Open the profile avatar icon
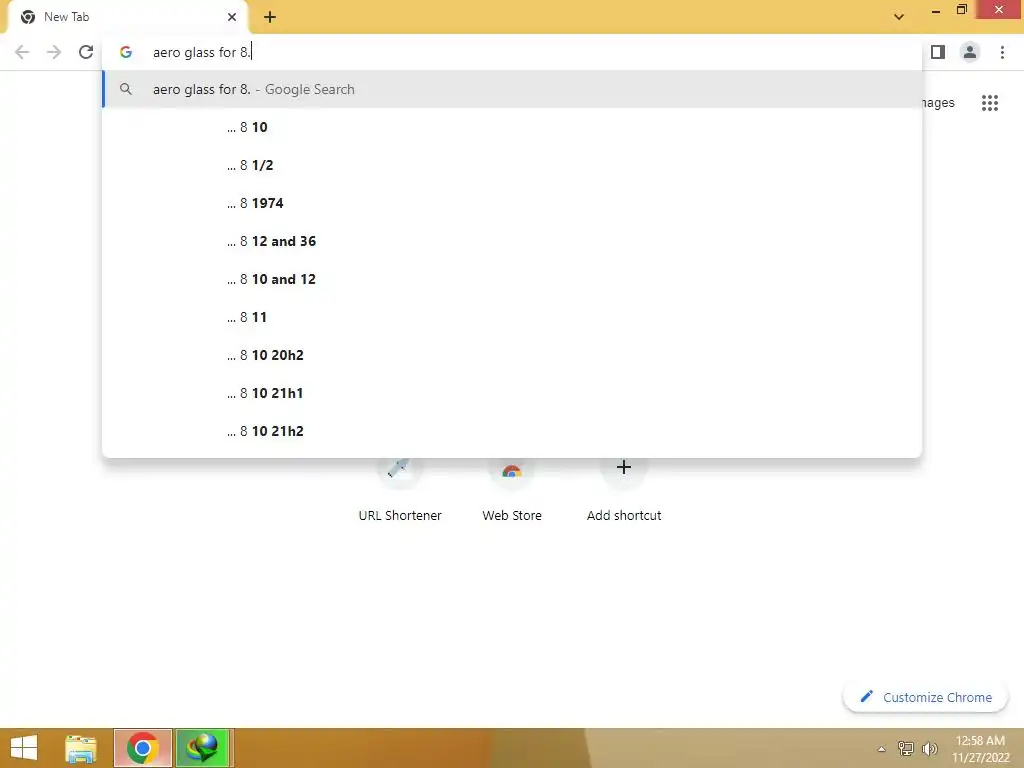1024x768 pixels. coord(970,52)
